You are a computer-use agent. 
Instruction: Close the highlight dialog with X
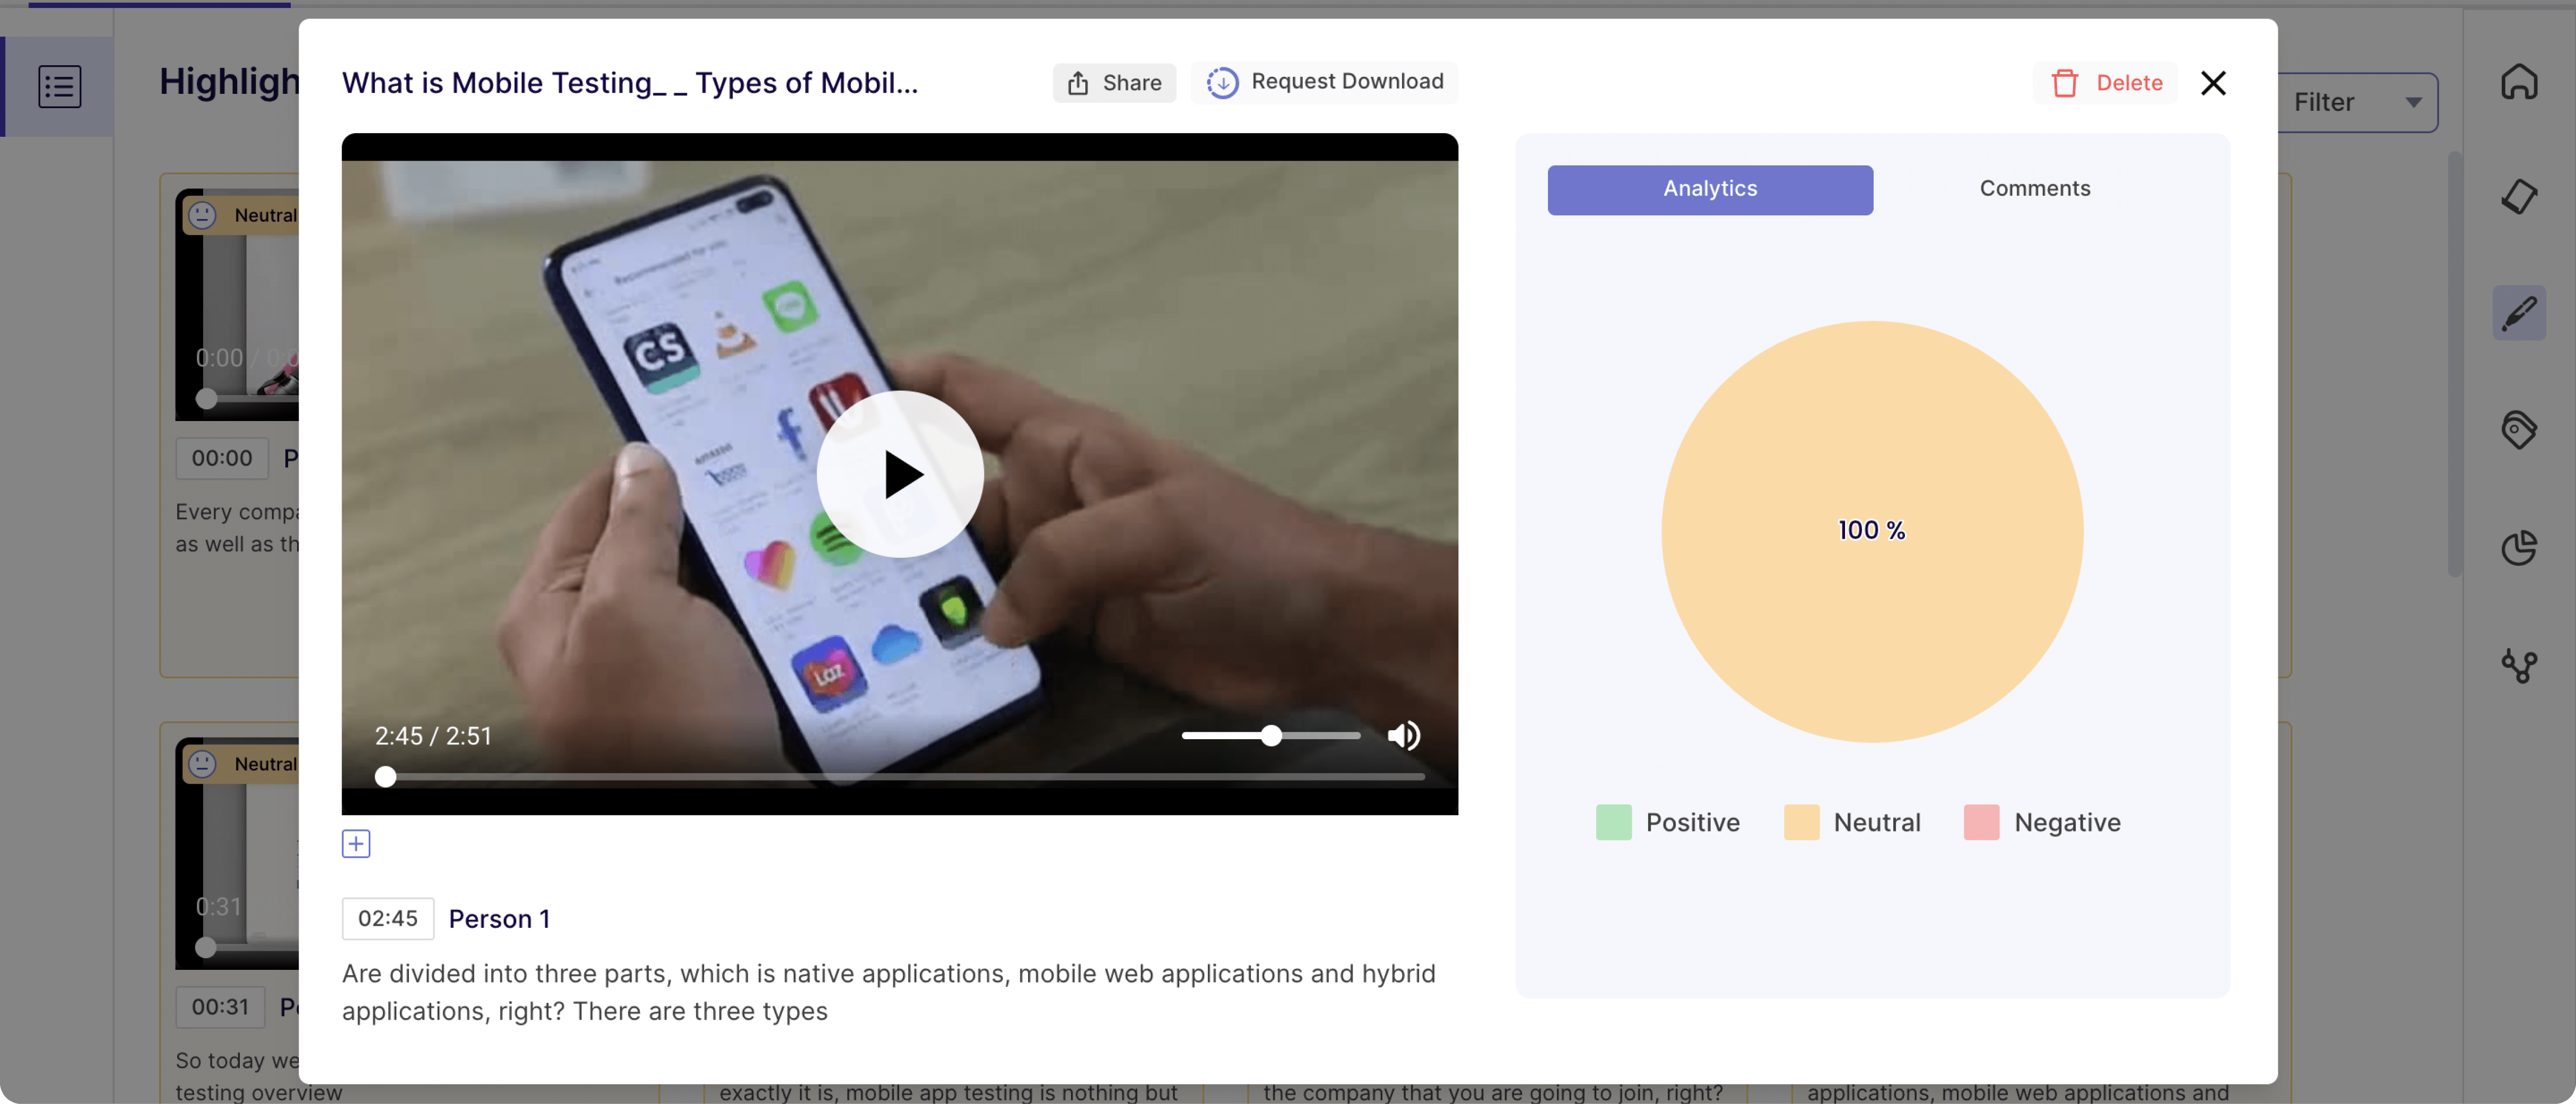pyautogui.click(x=2213, y=83)
